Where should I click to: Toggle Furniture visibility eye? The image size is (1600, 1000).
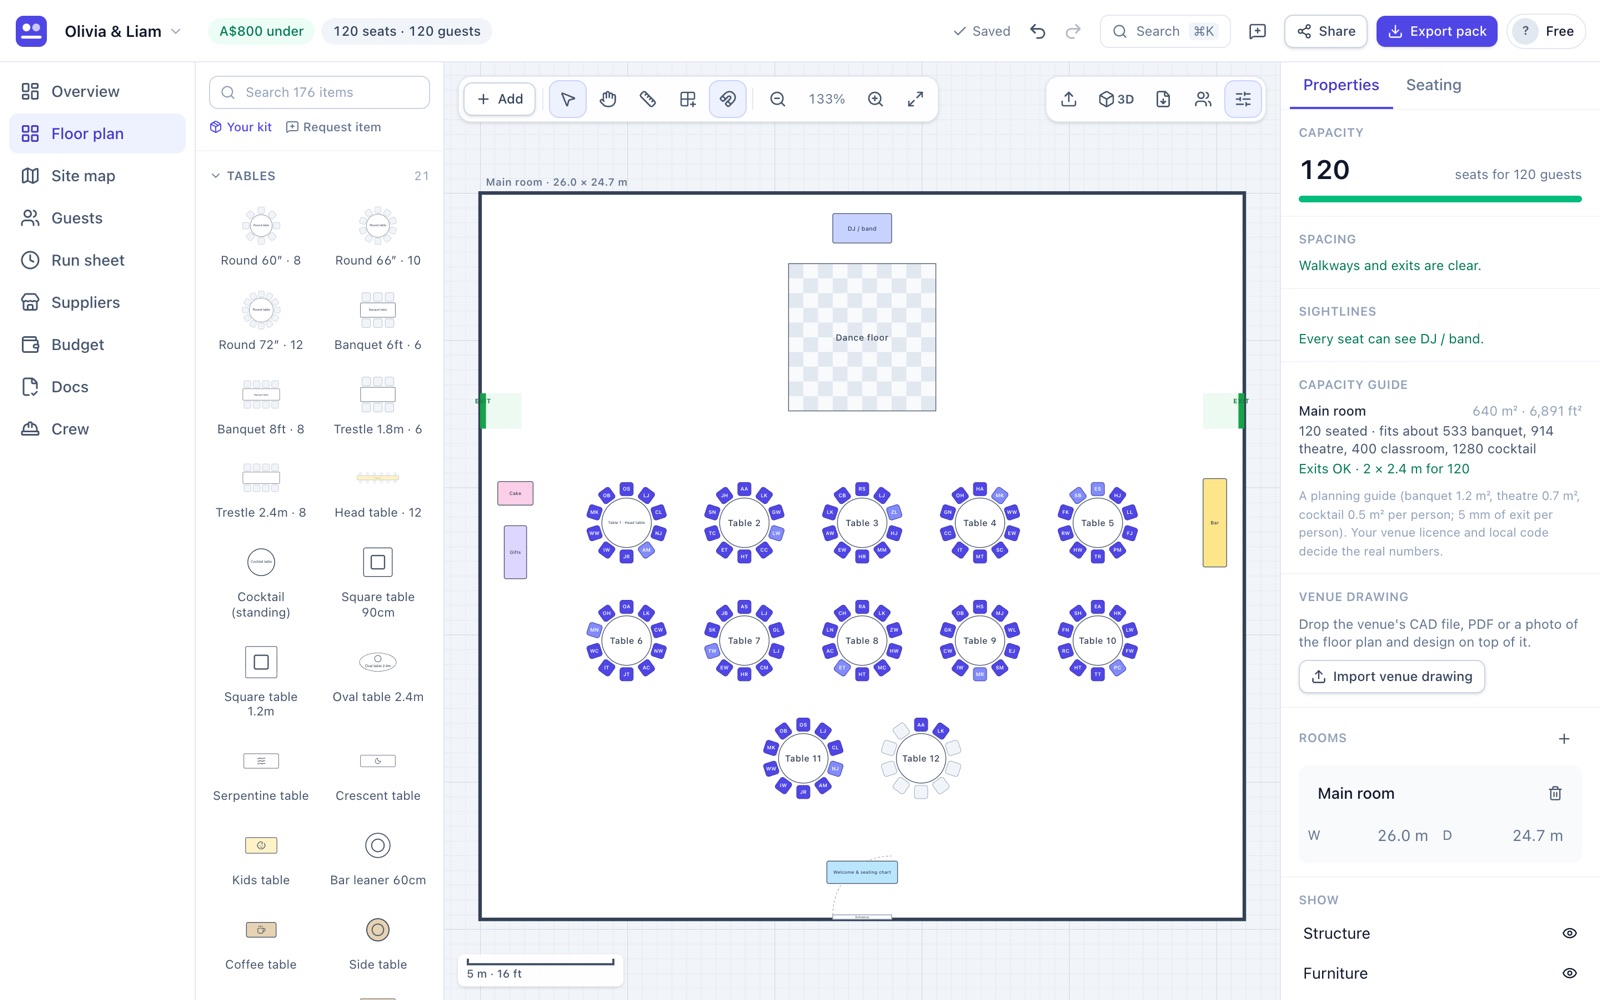1569,973
